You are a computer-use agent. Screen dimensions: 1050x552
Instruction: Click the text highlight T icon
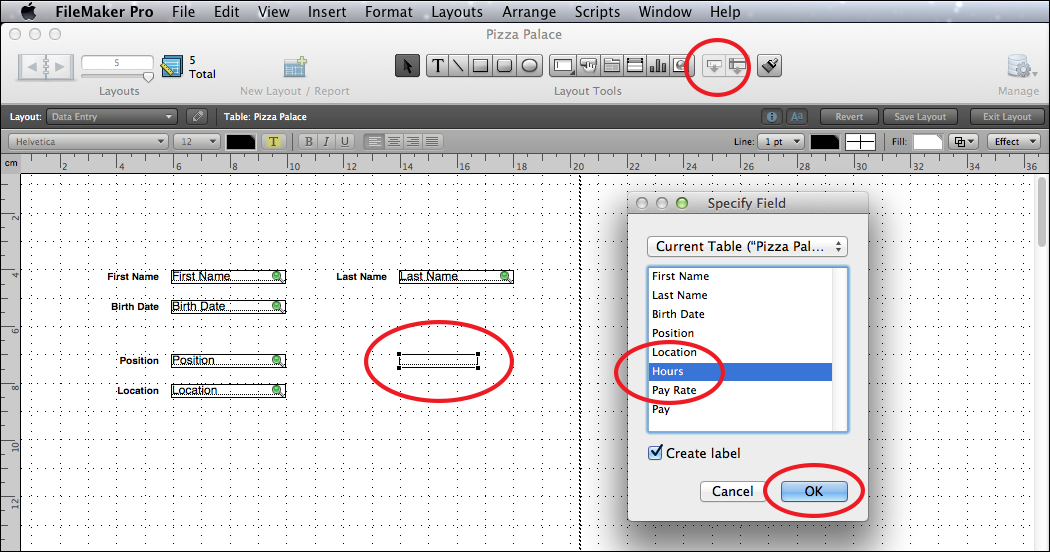tap(273, 141)
